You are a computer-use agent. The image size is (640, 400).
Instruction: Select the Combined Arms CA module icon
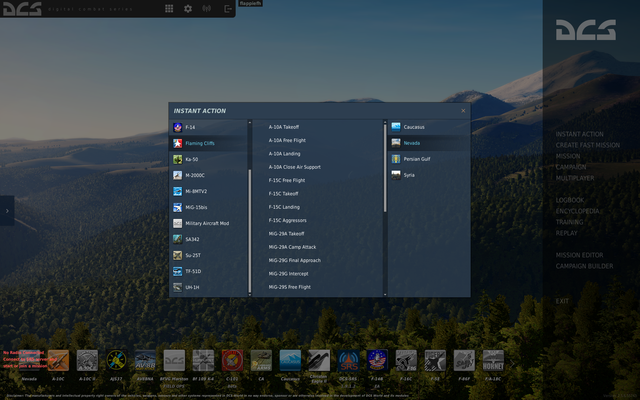pos(261,360)
